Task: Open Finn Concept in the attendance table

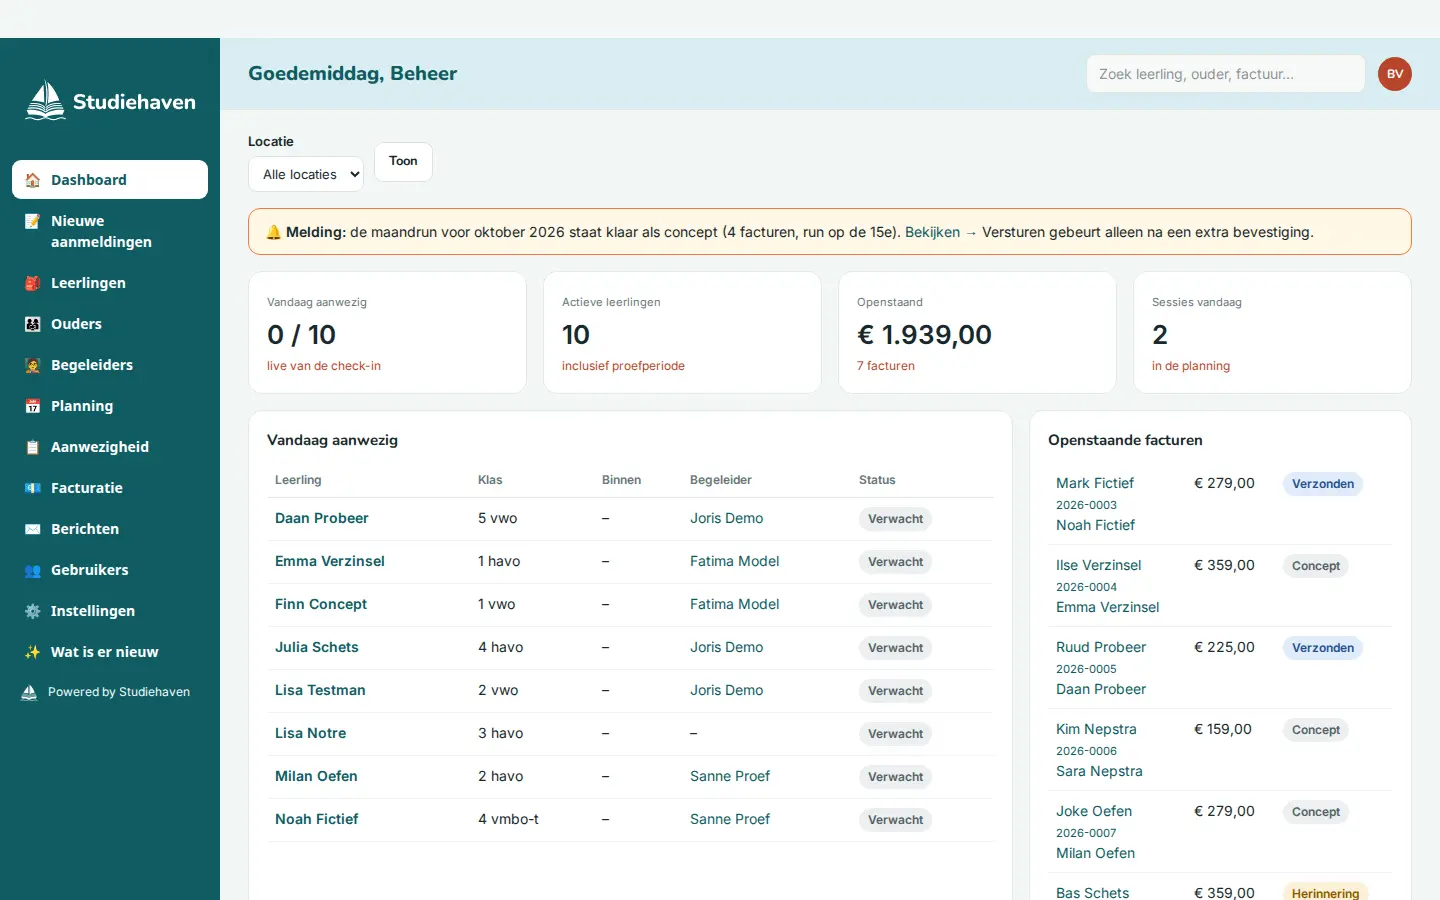Action: click(321, 604)
